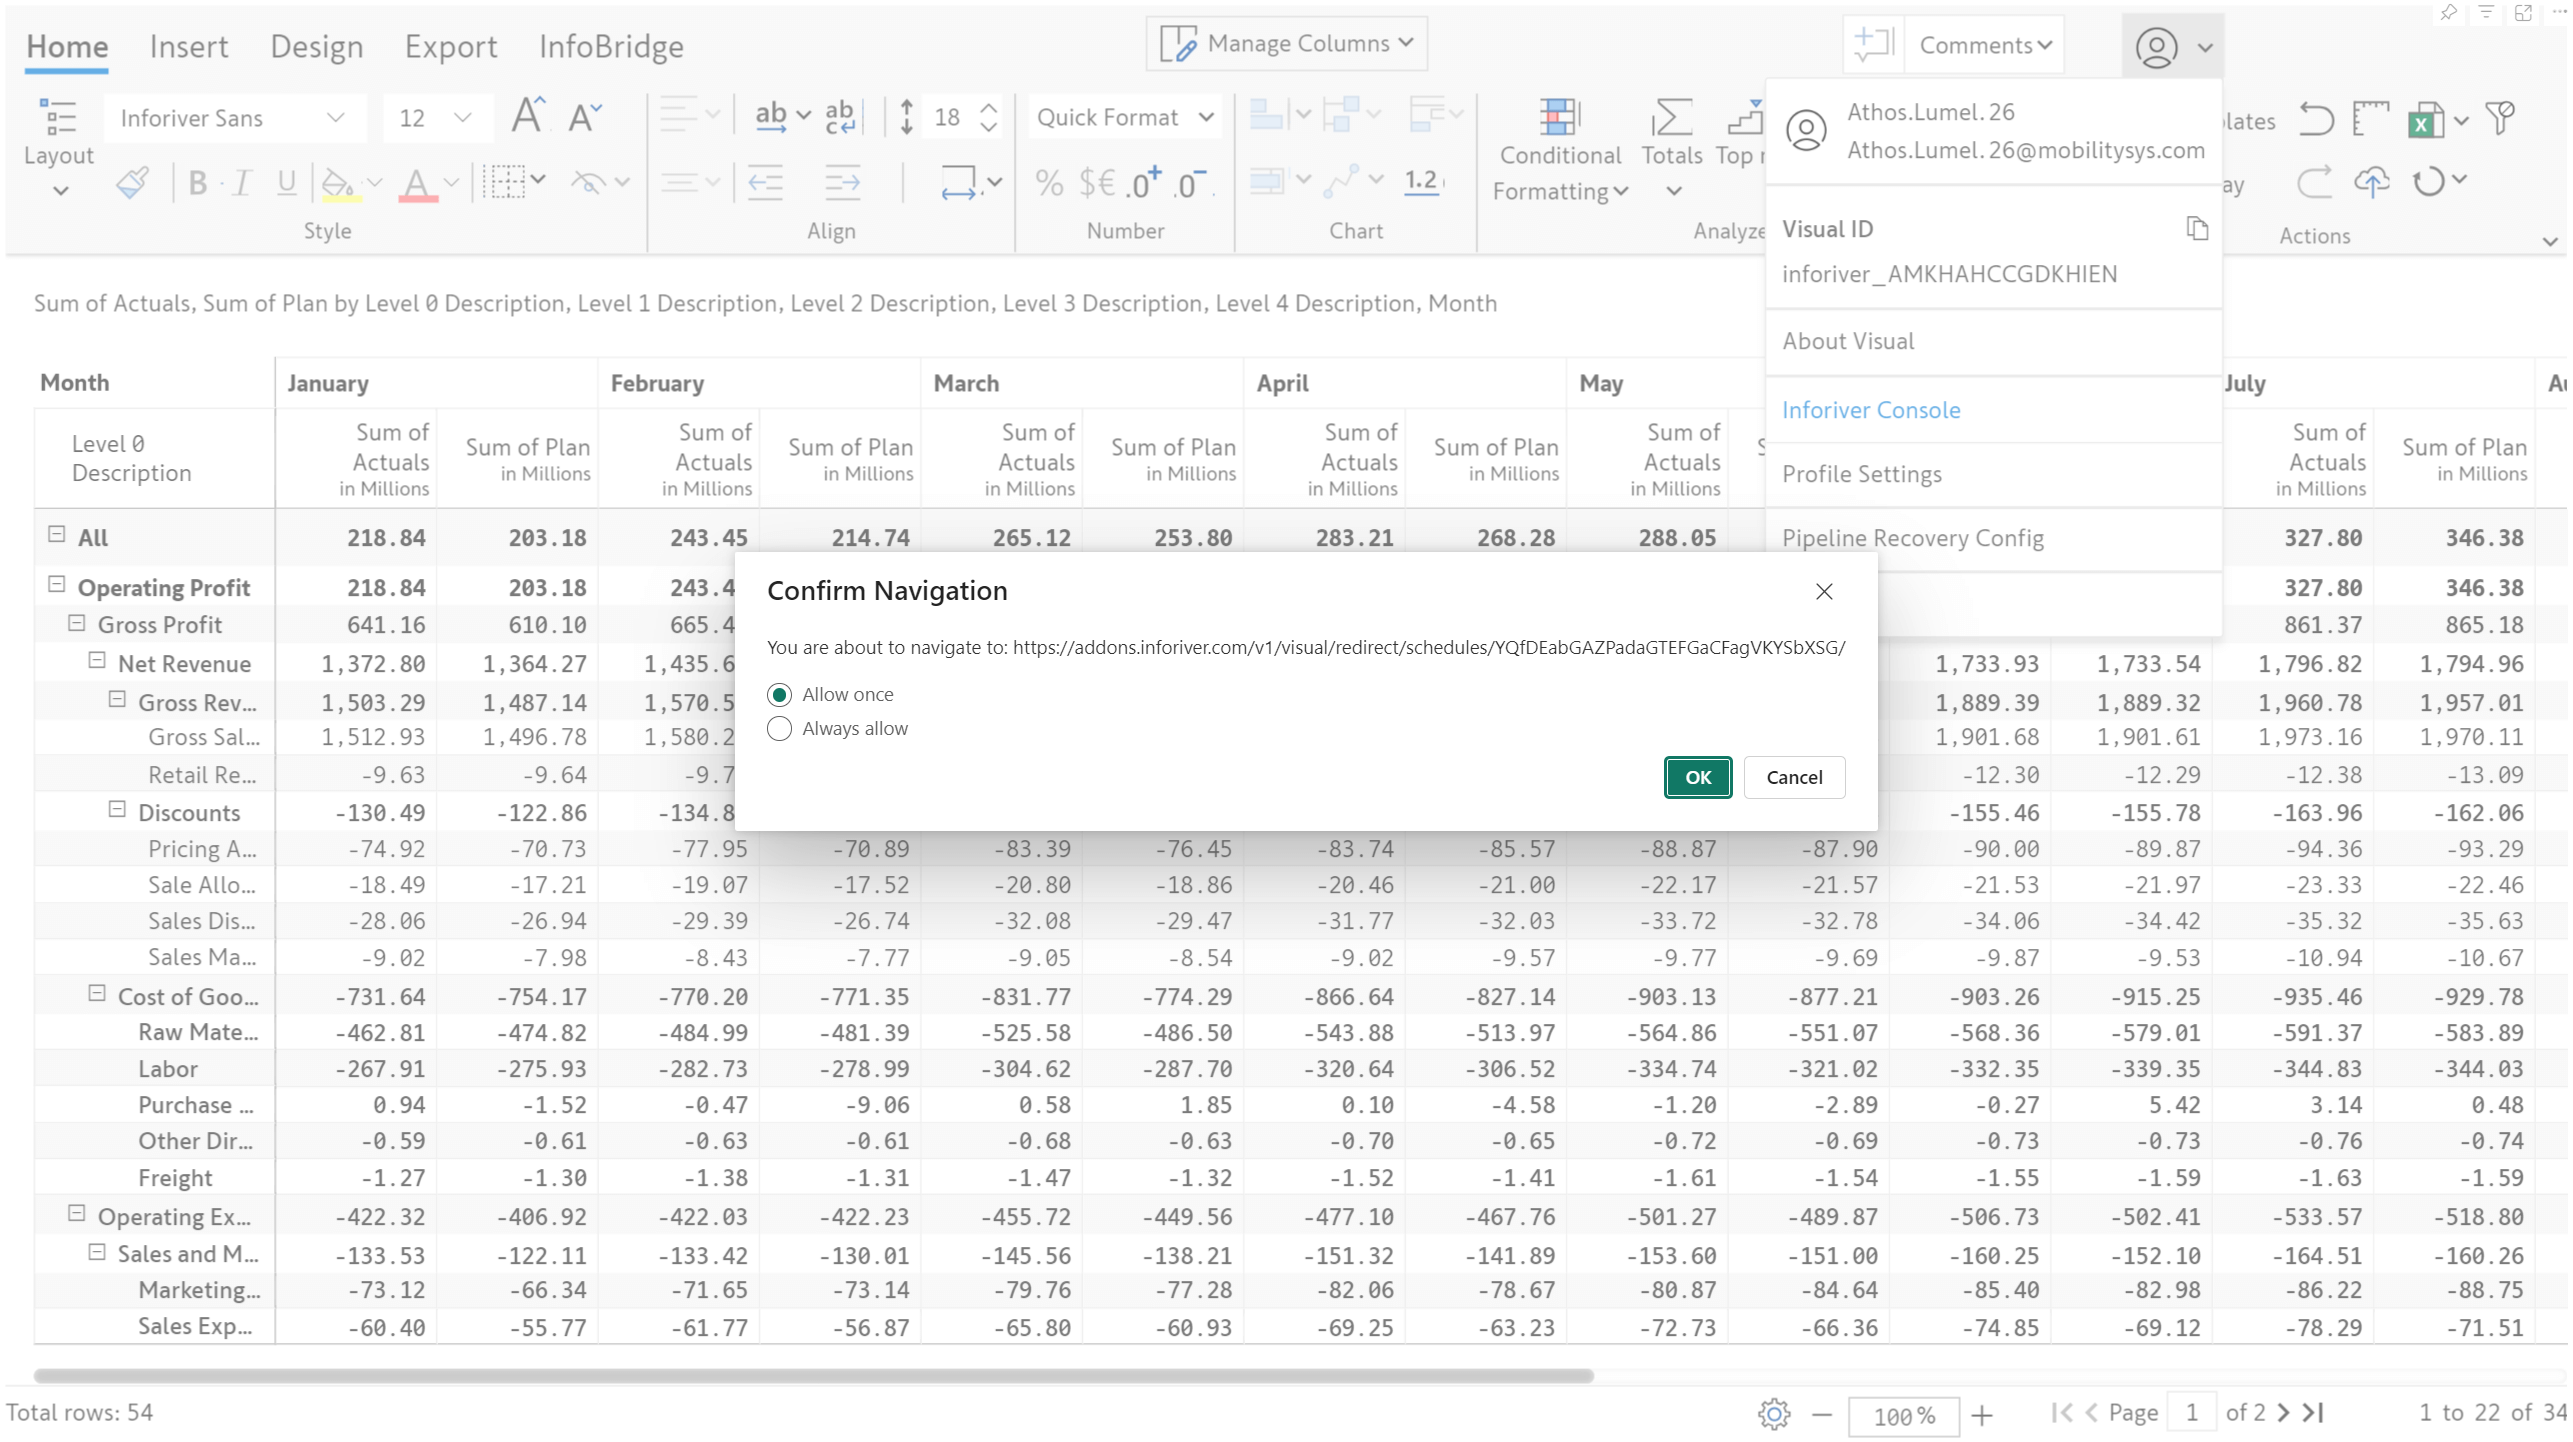Click the format painter brush icon

132,183
